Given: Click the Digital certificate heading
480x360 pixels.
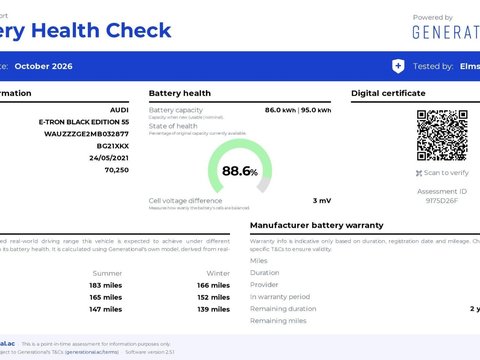Looking at the screenshot, I should (x=388, y=93).
